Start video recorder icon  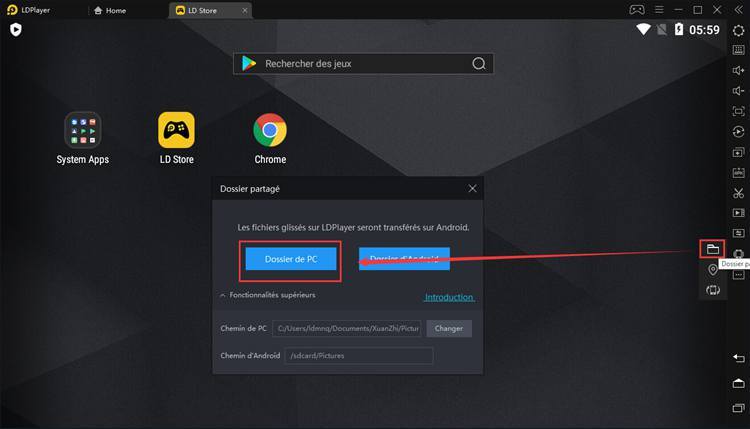[x=739, y=213]
